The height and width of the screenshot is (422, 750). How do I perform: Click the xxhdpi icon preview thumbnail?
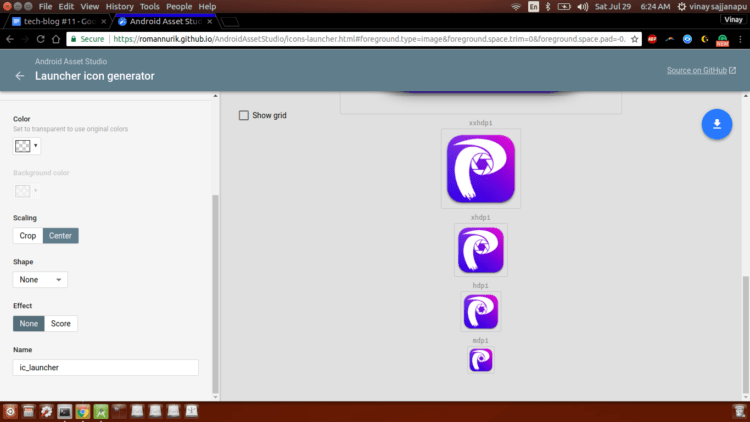481,168
